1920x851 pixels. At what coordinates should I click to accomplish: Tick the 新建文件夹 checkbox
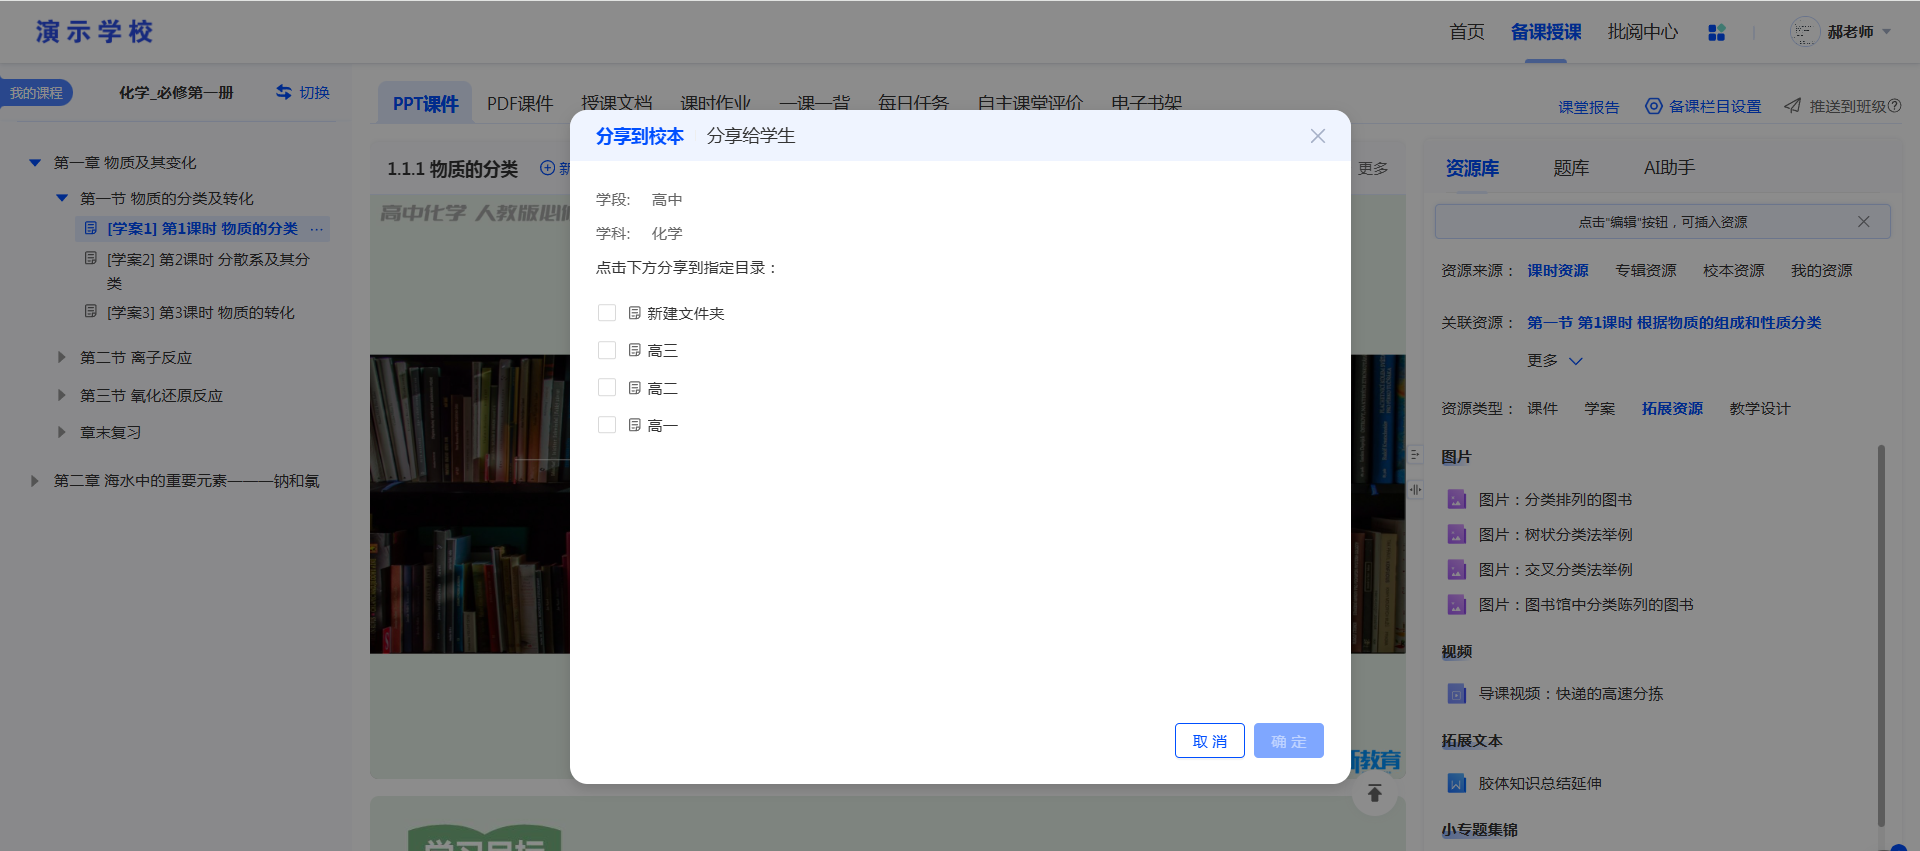pyautogui.click(x=607, y=313)
